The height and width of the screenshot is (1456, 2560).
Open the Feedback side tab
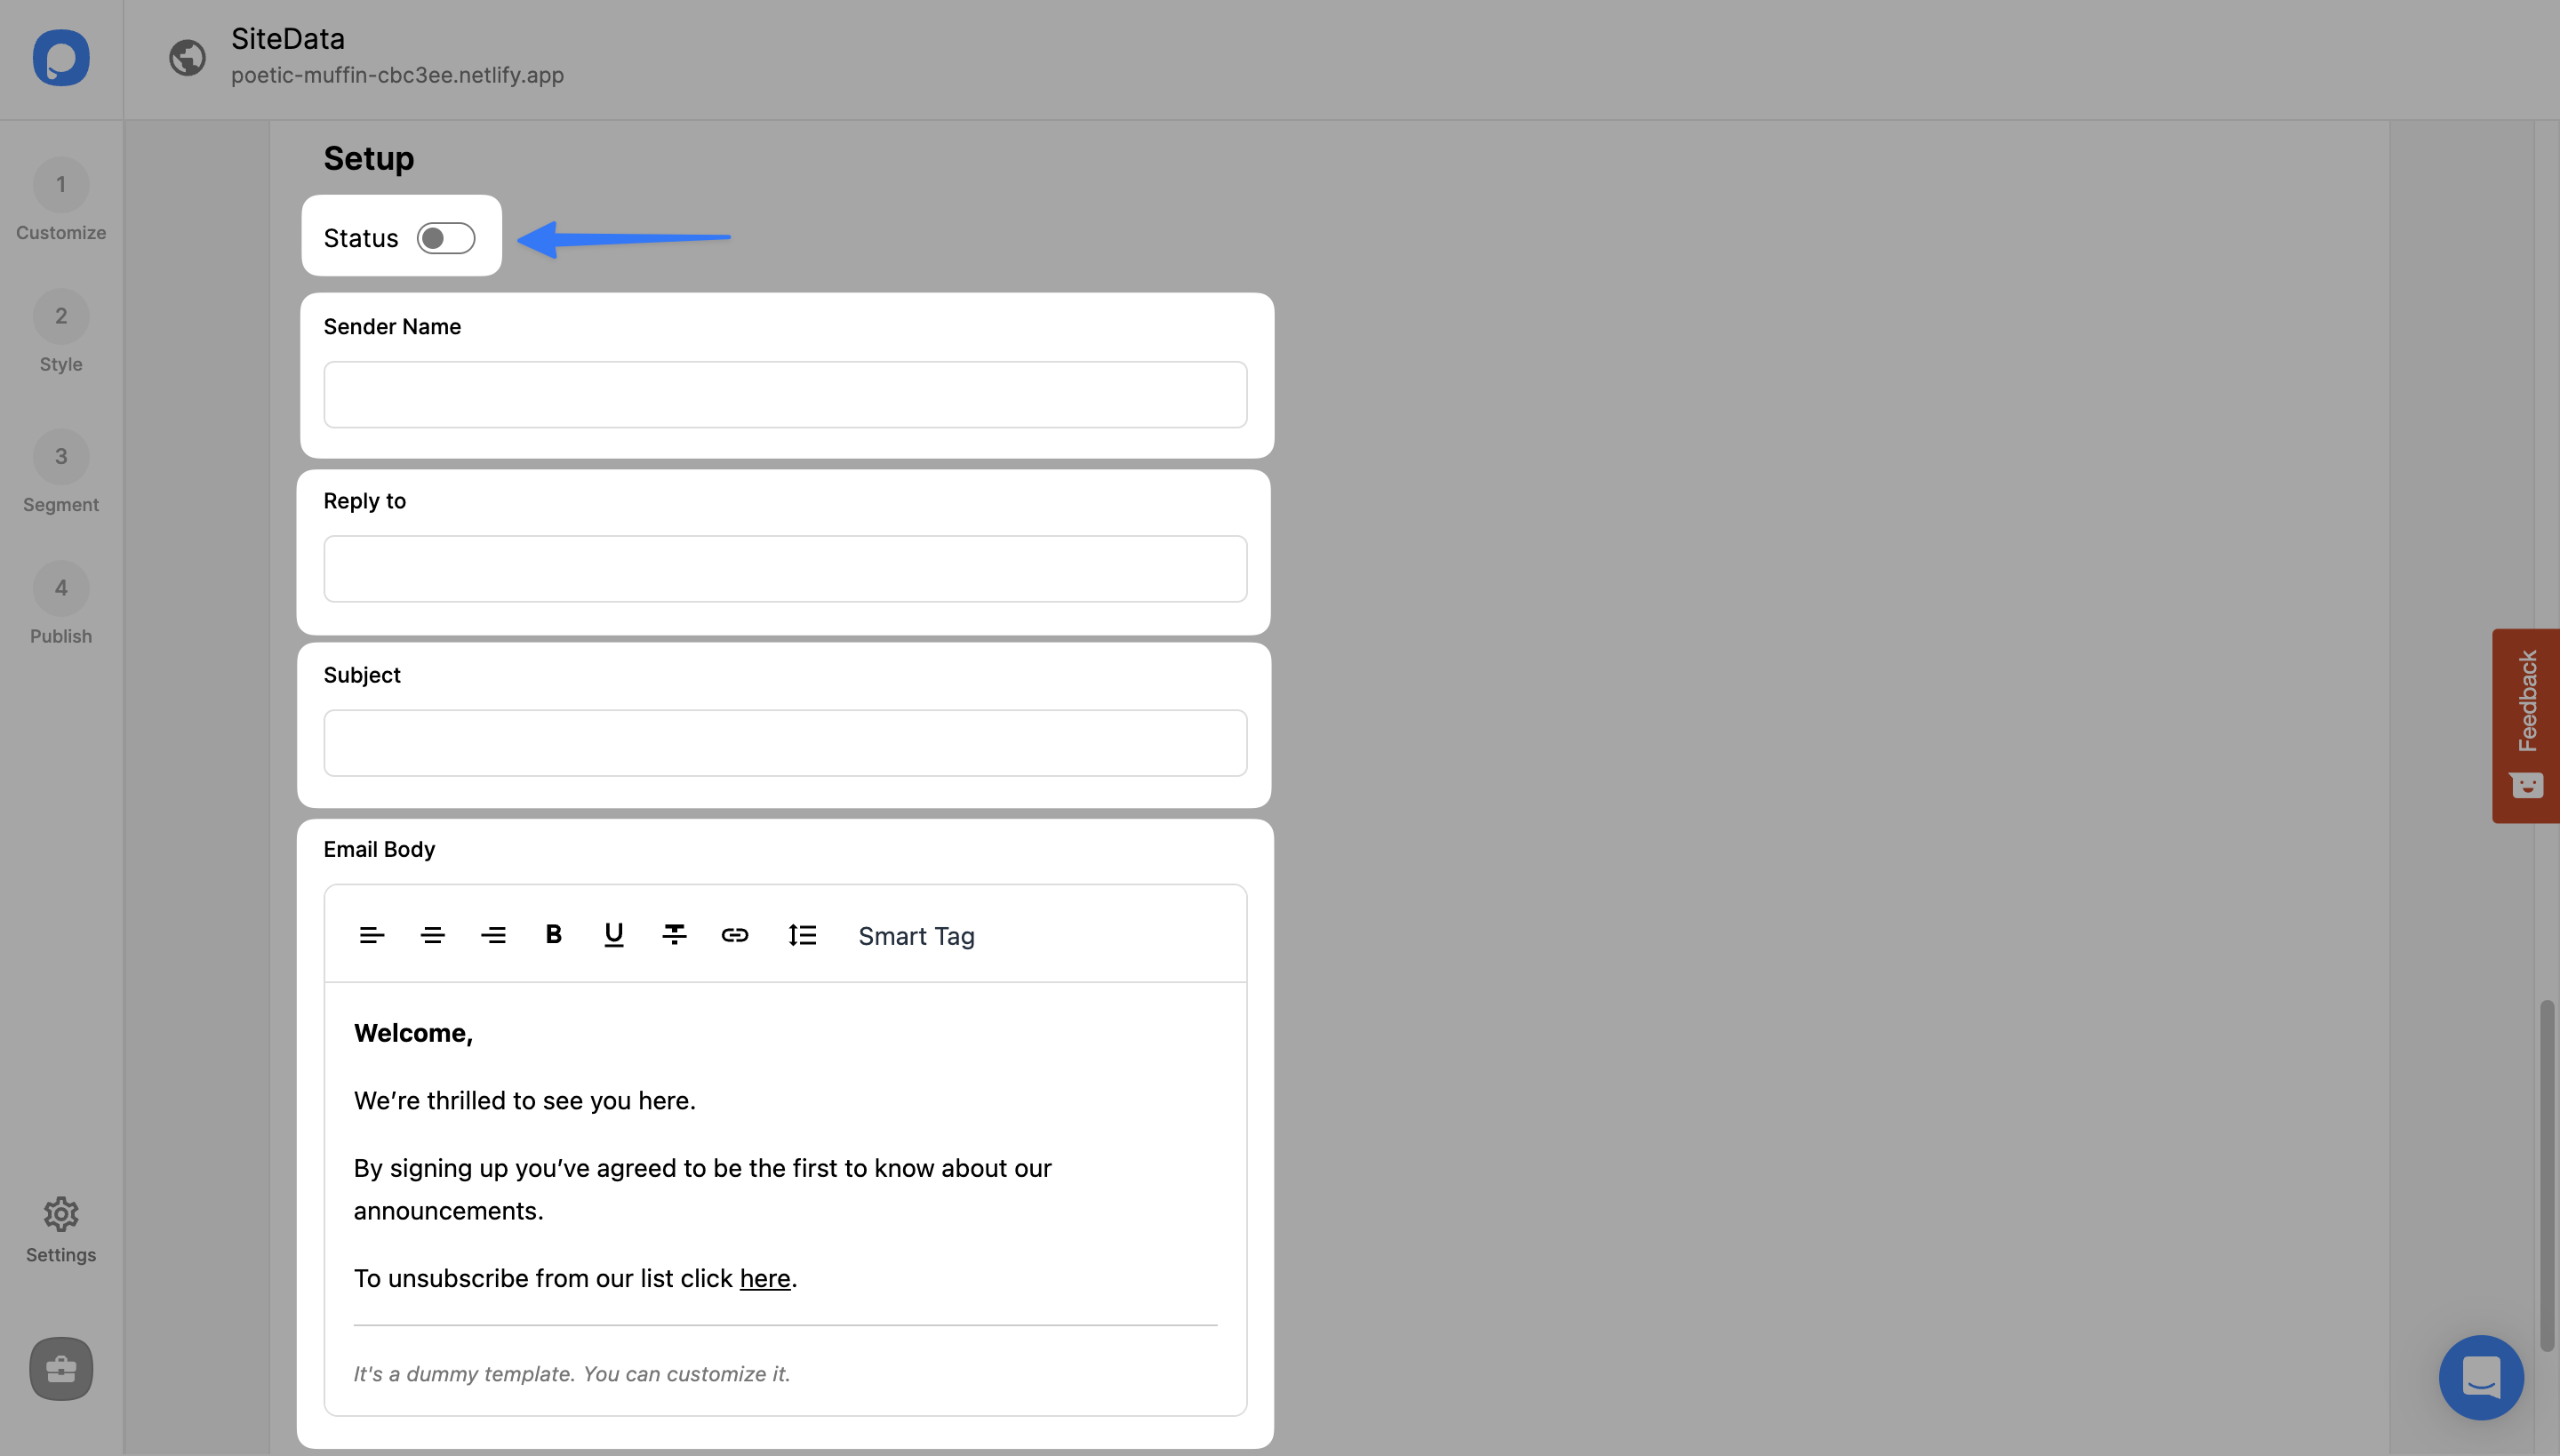click(x=2526, y=725)
